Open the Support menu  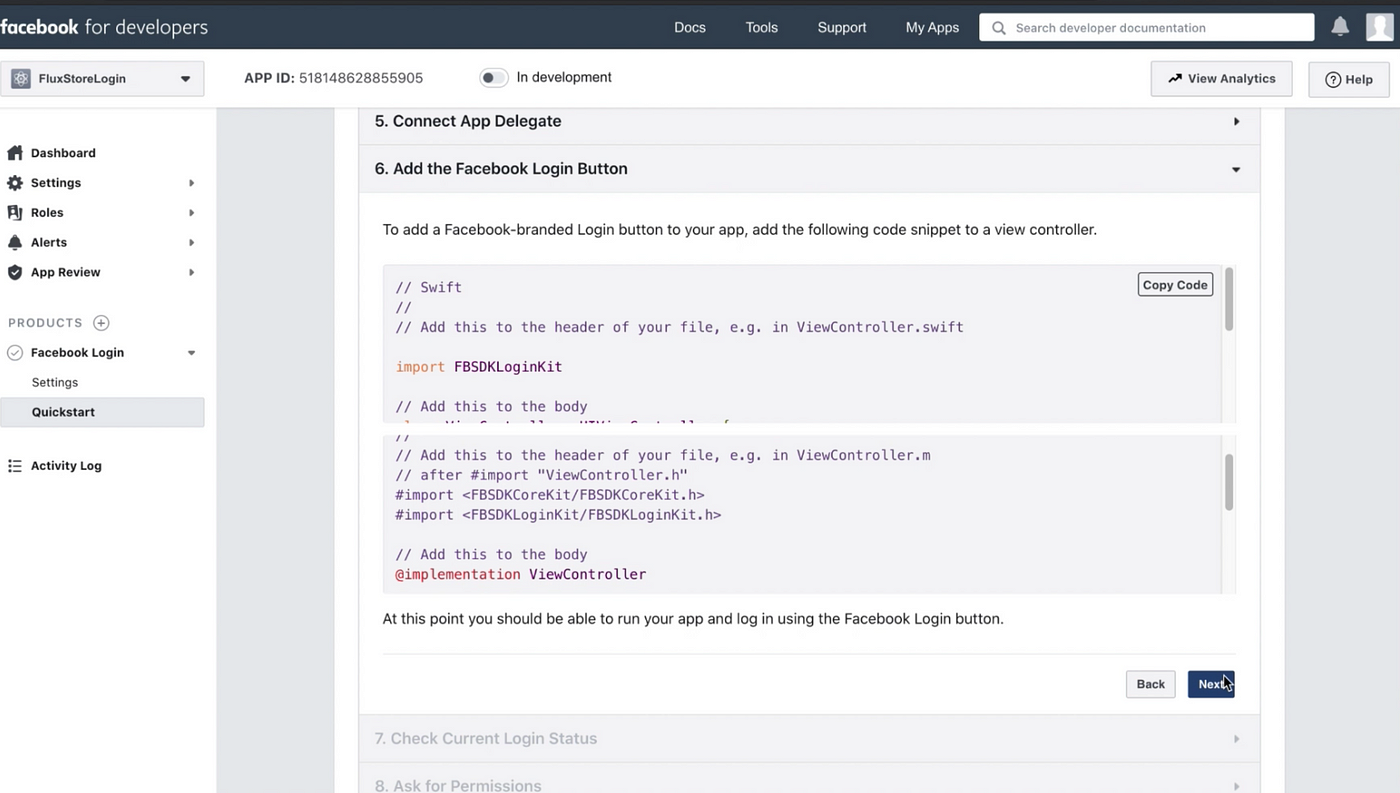coord(842,28)
